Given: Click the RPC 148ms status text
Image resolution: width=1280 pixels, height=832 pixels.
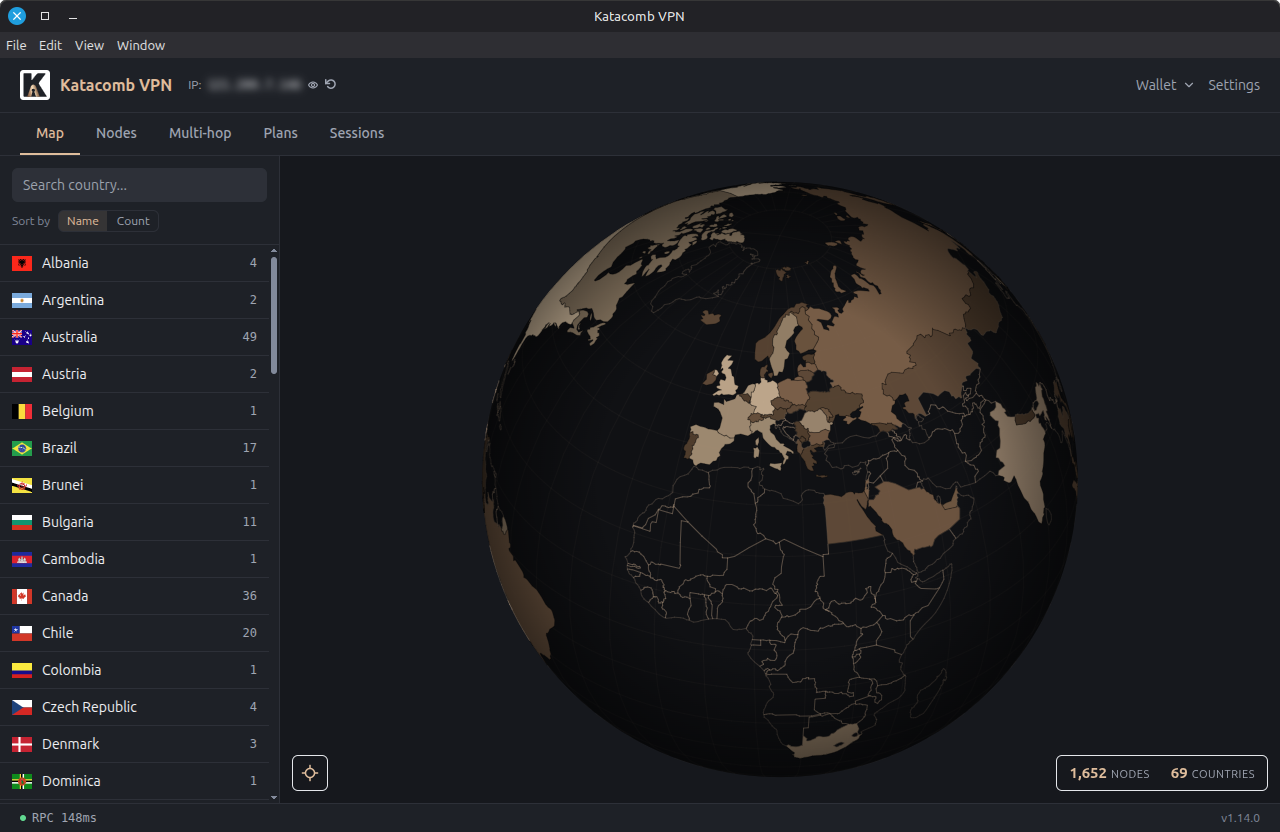Looking at the screenshot, I should coord(64,818).
